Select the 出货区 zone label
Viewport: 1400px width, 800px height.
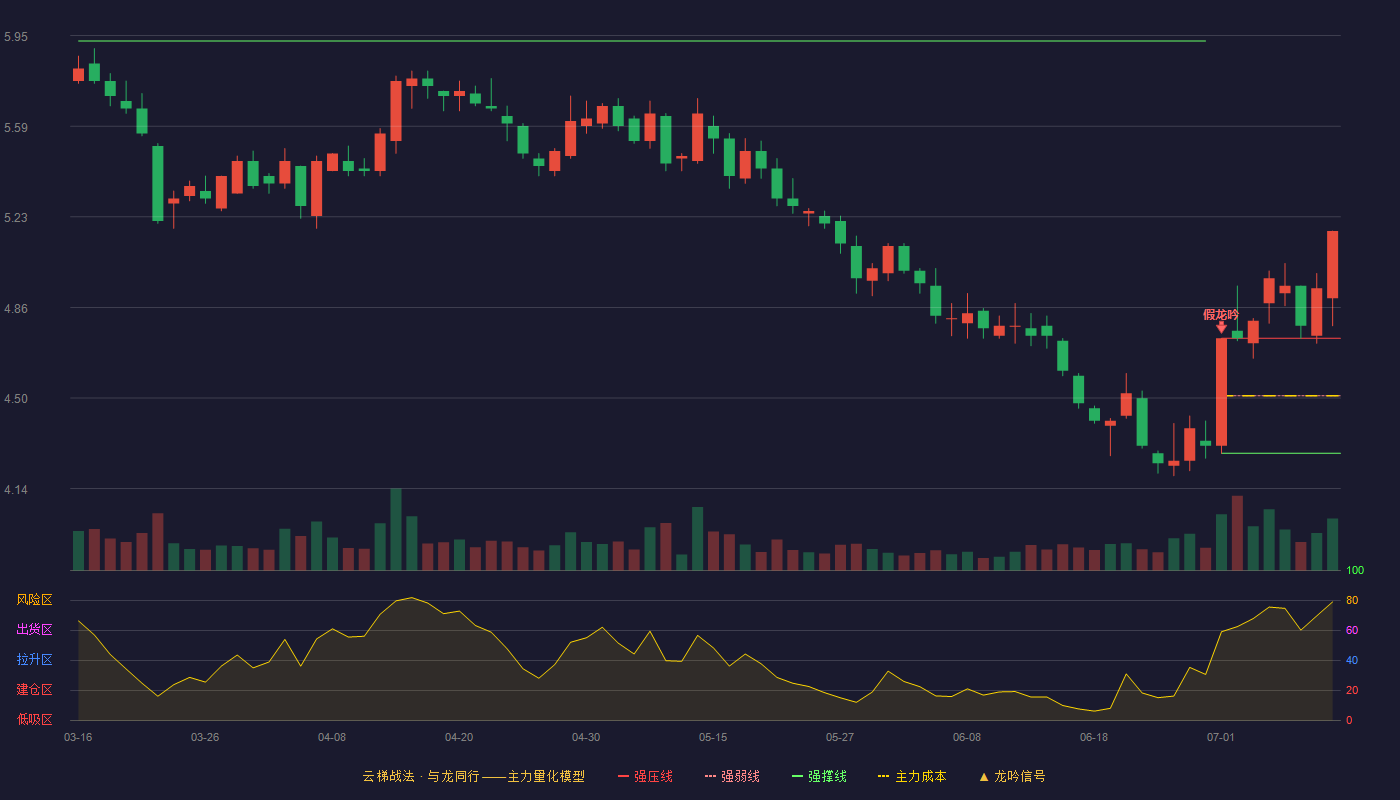click(x=34, y=630)
